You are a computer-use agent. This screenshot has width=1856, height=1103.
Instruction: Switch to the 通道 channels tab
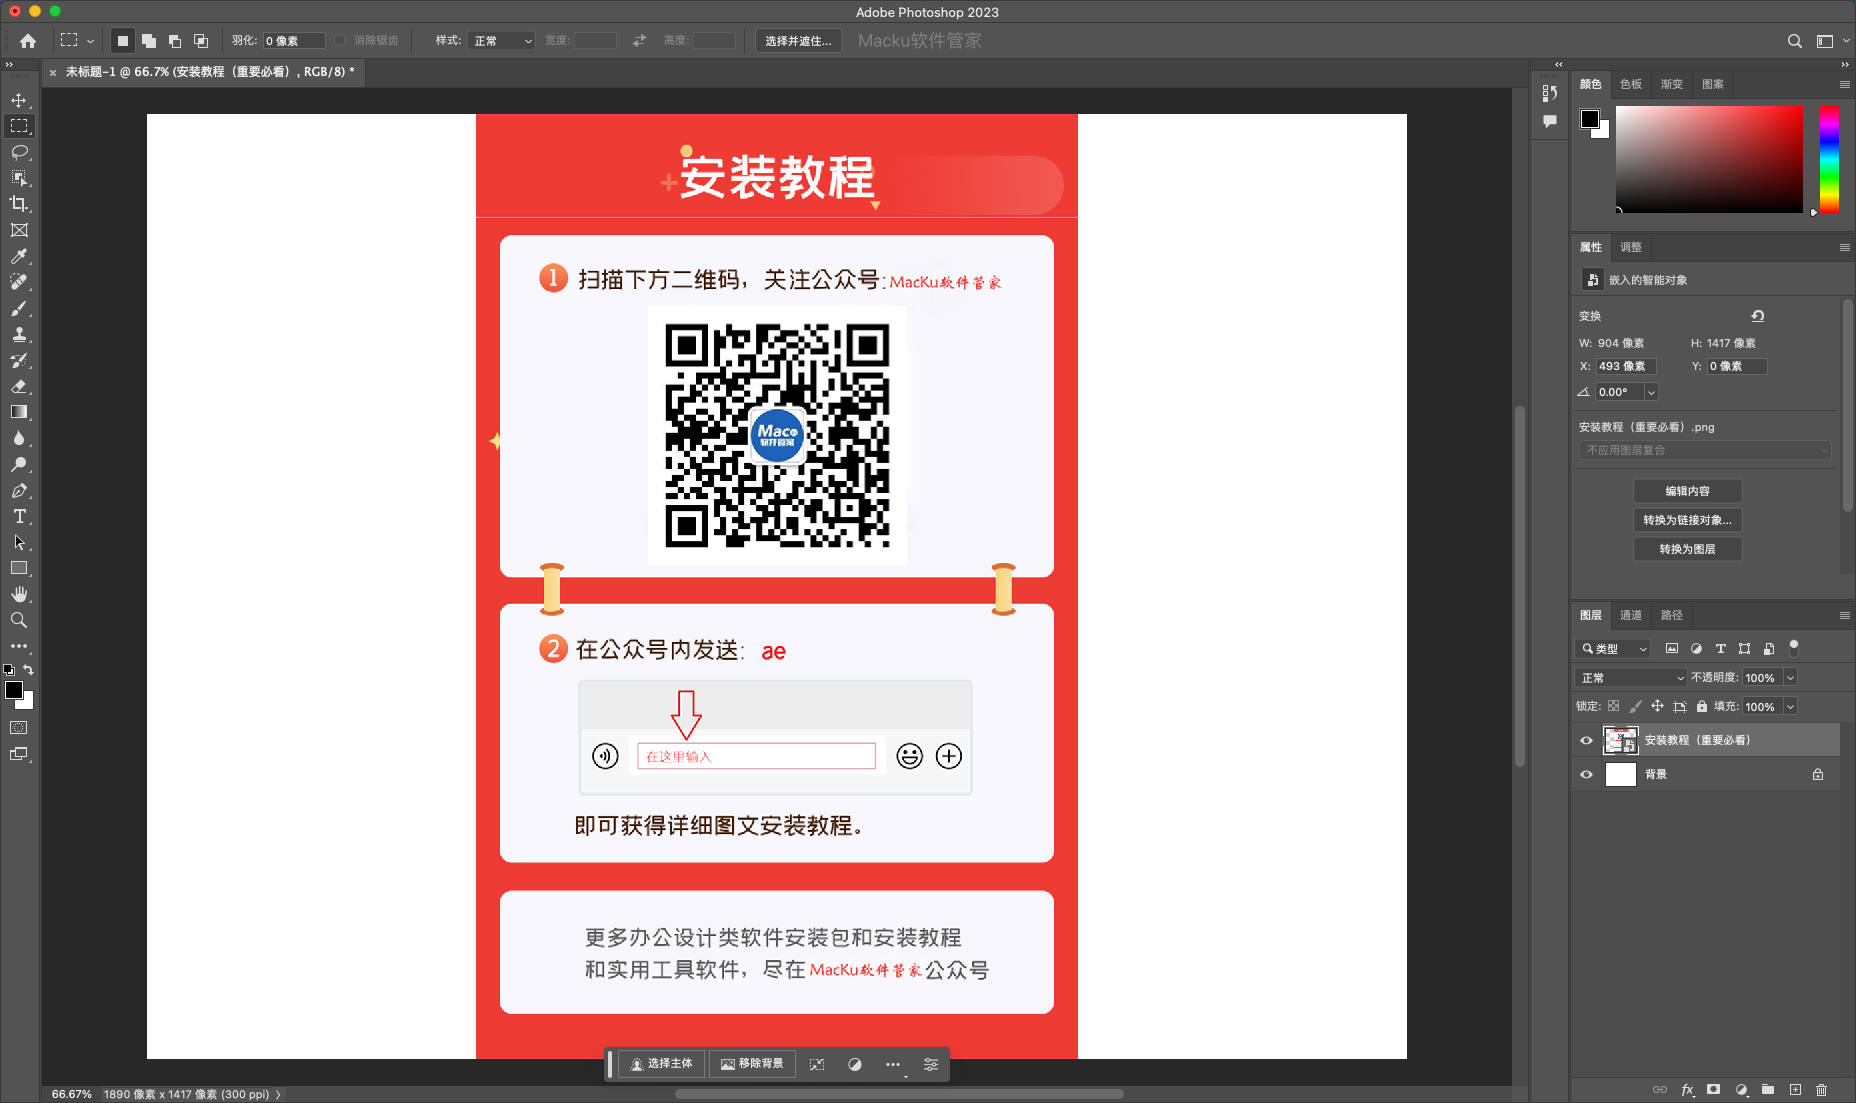click(1631, 615)
